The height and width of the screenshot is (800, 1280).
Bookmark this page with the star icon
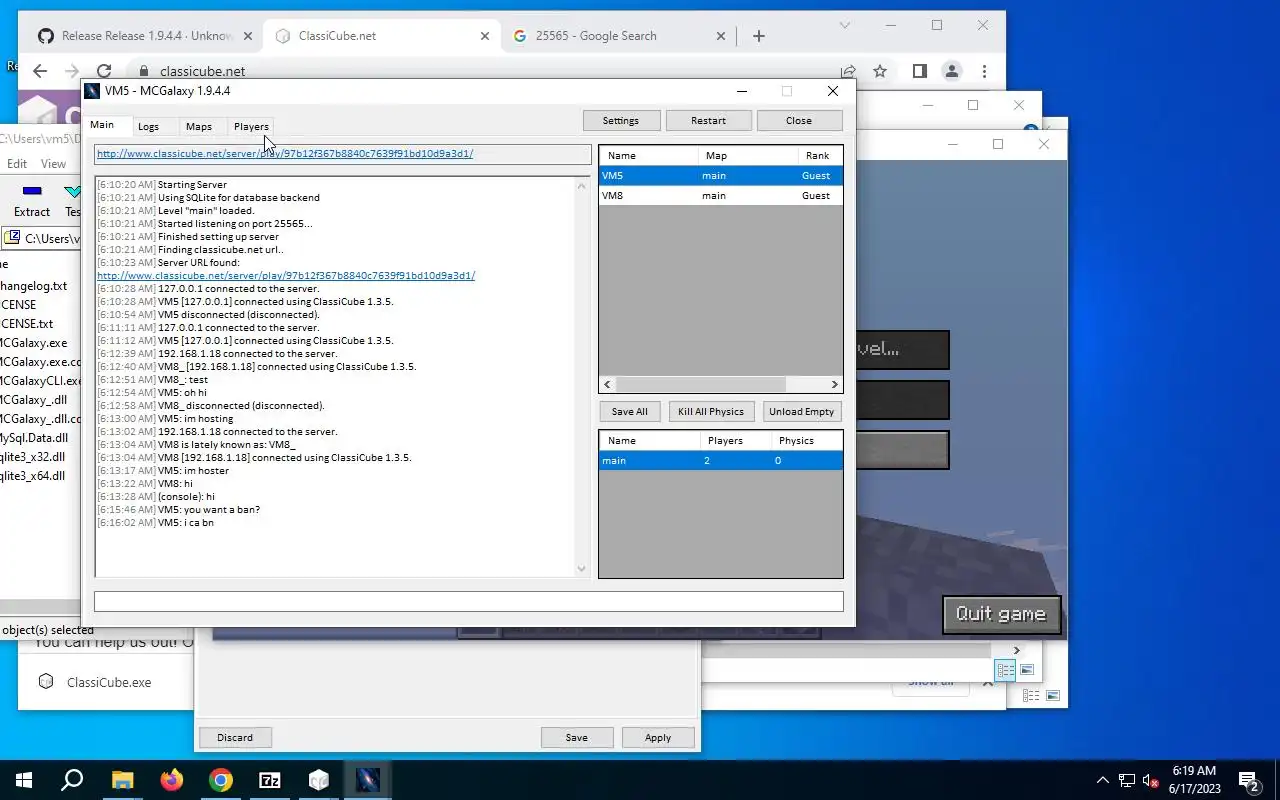click(880, 71)
